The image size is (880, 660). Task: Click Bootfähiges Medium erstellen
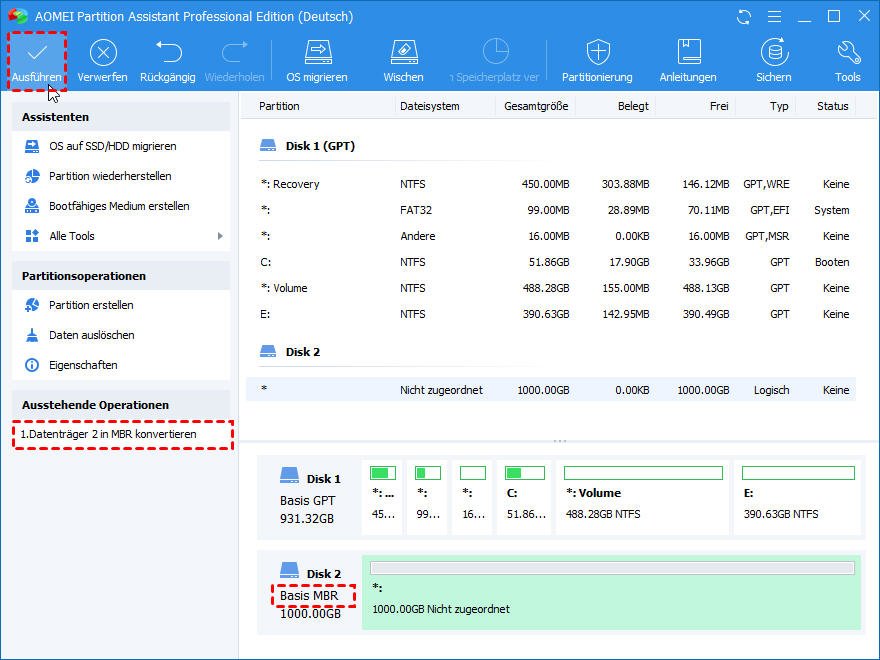coord(119,206)
